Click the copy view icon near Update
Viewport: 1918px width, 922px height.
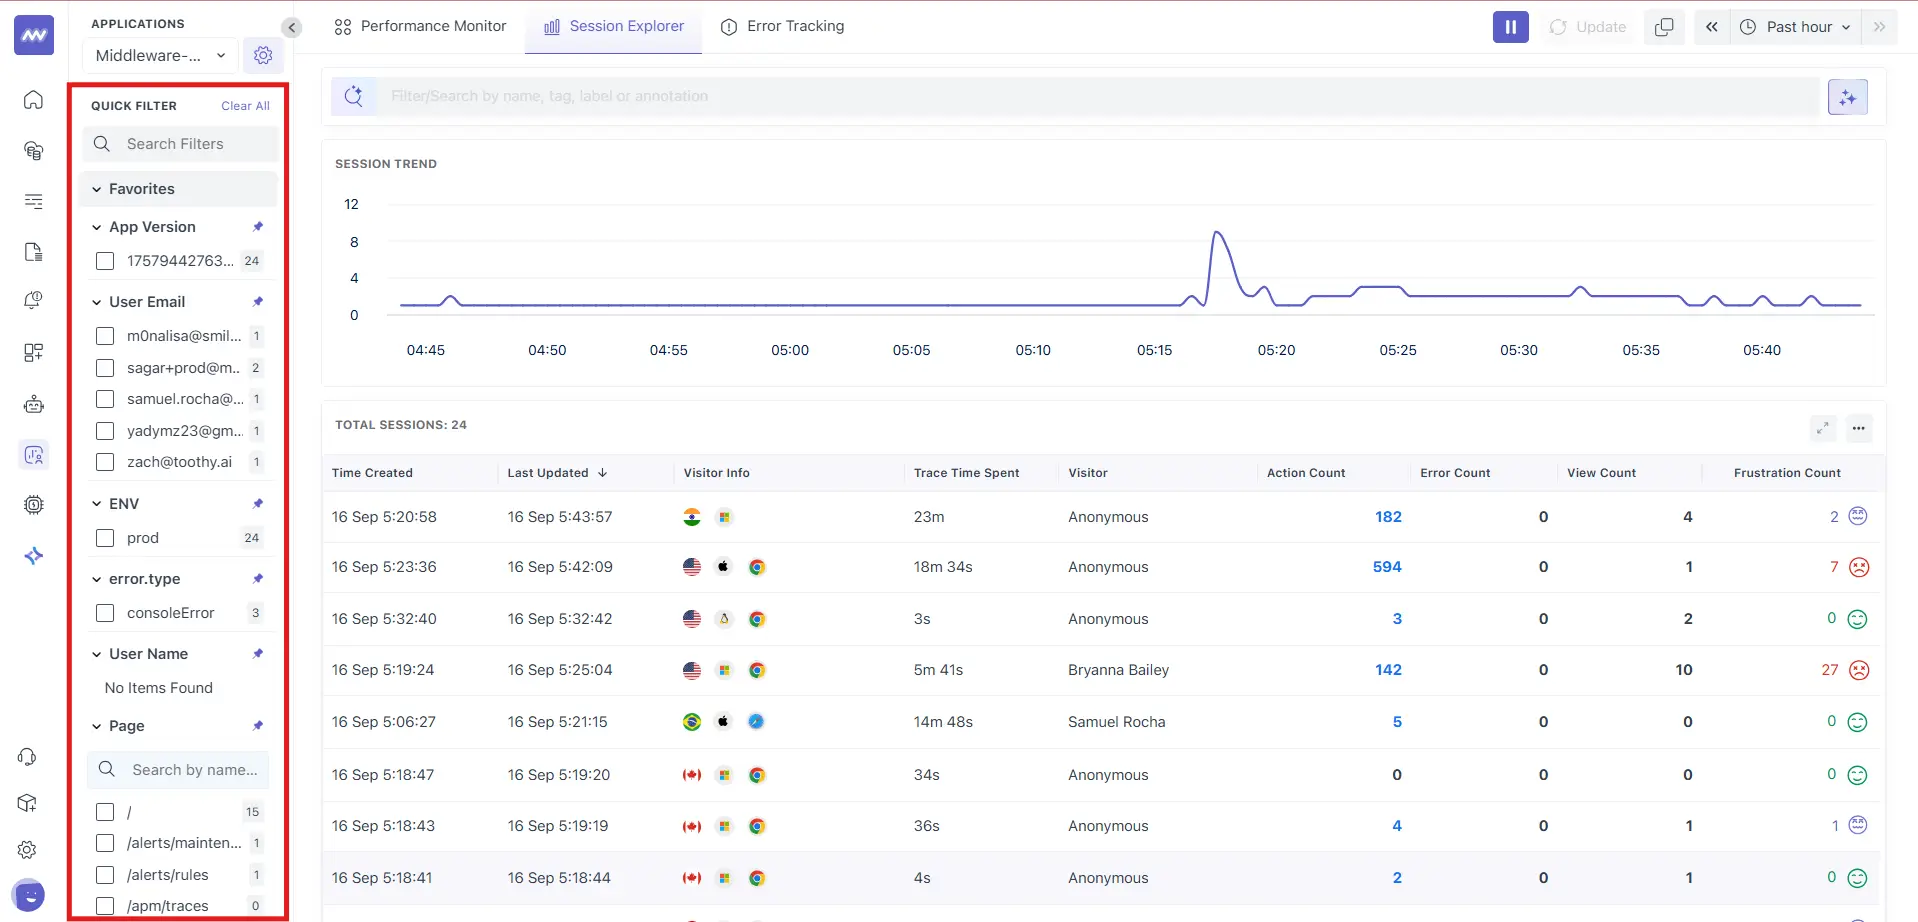click(1663, 27)
